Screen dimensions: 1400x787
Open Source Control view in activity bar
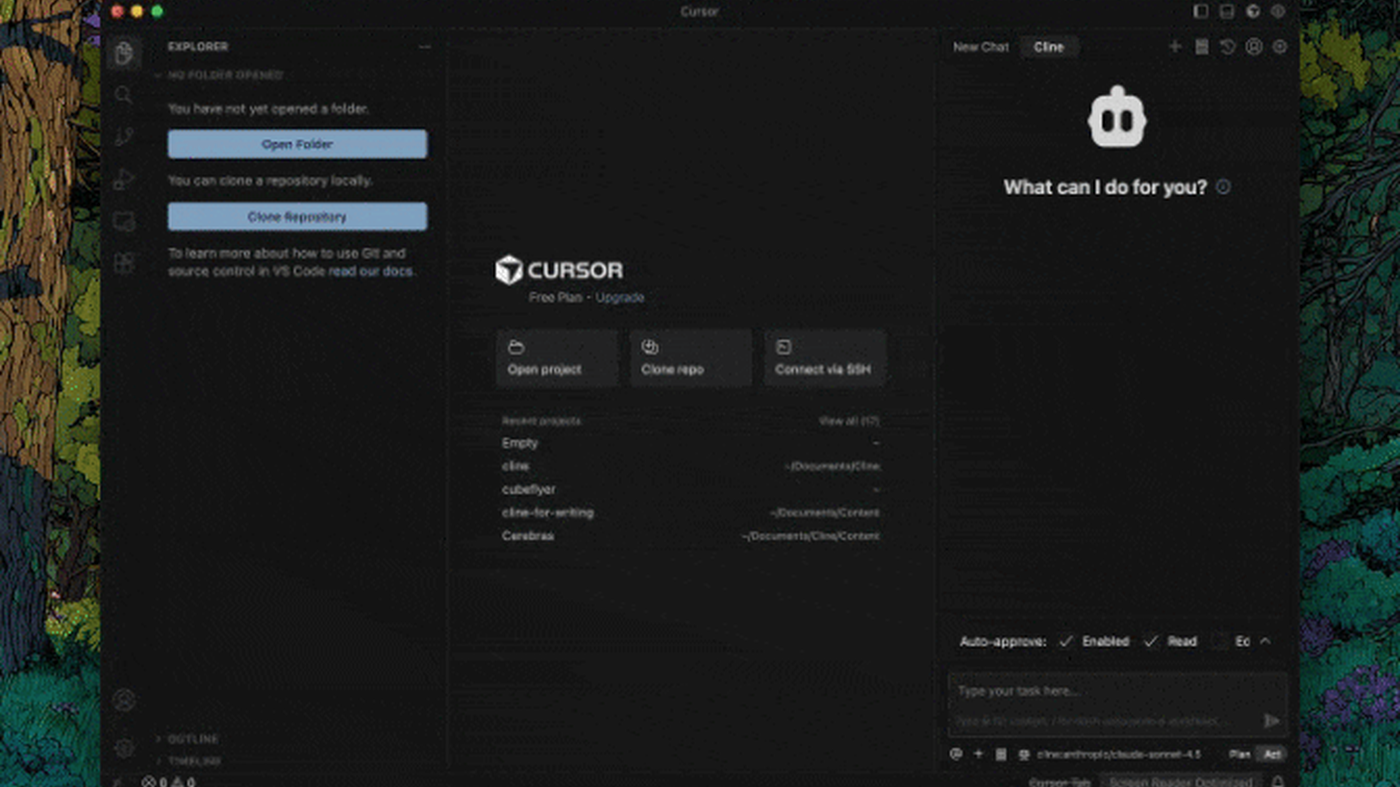point(124,138)
